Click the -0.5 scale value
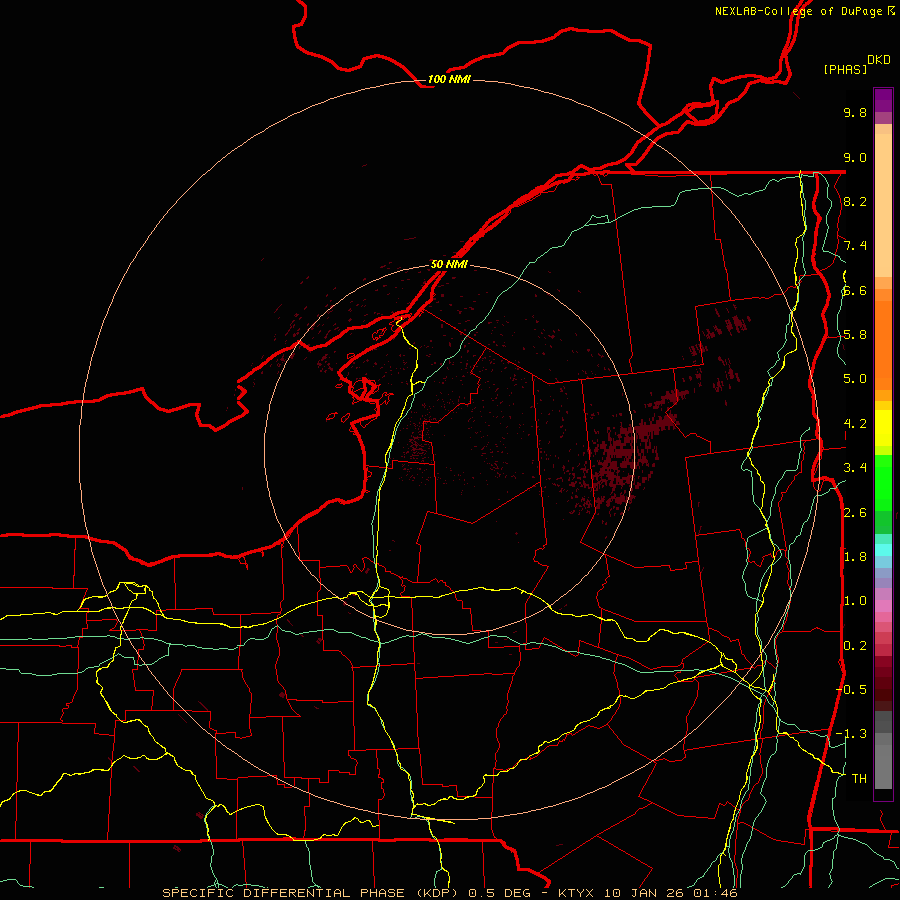The height and width of the screenshot is (900, 900). coord(852,690)
